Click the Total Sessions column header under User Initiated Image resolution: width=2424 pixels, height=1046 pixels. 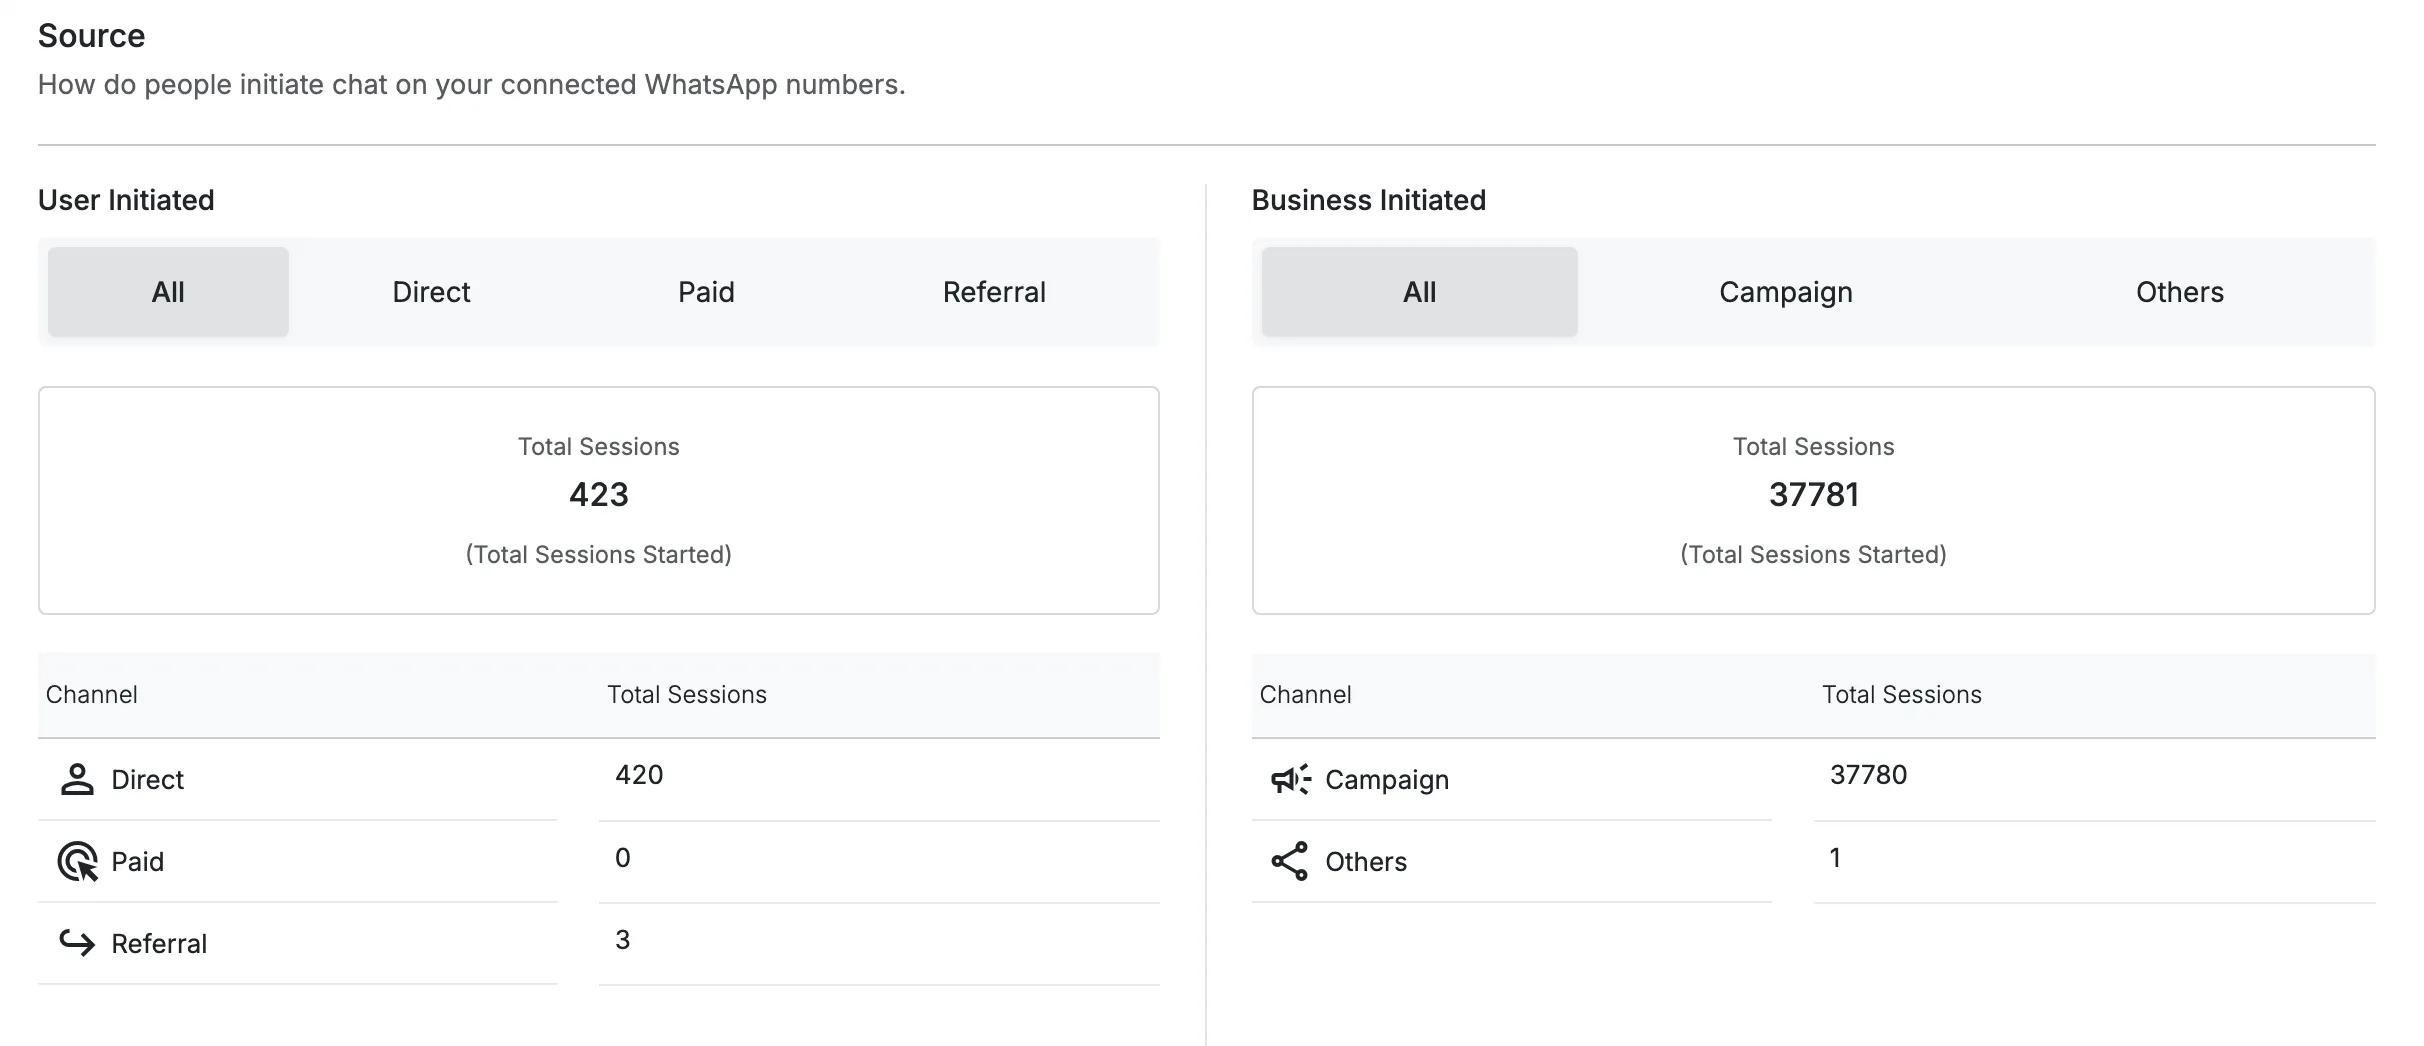(687, 695)
